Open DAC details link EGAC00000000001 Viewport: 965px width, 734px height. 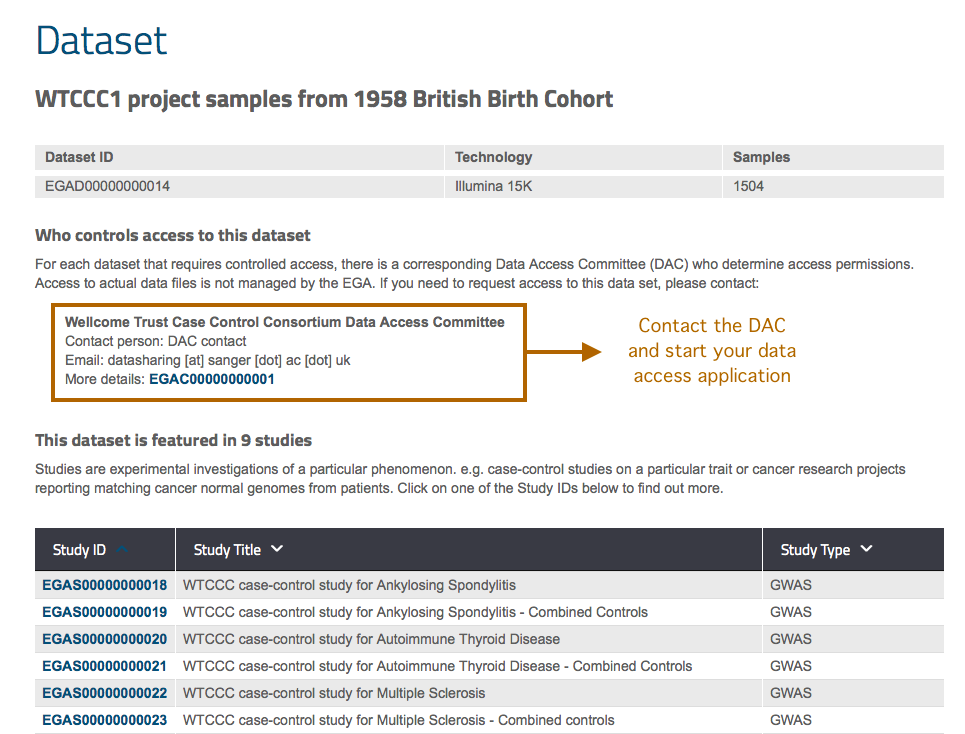pos(211,379)
